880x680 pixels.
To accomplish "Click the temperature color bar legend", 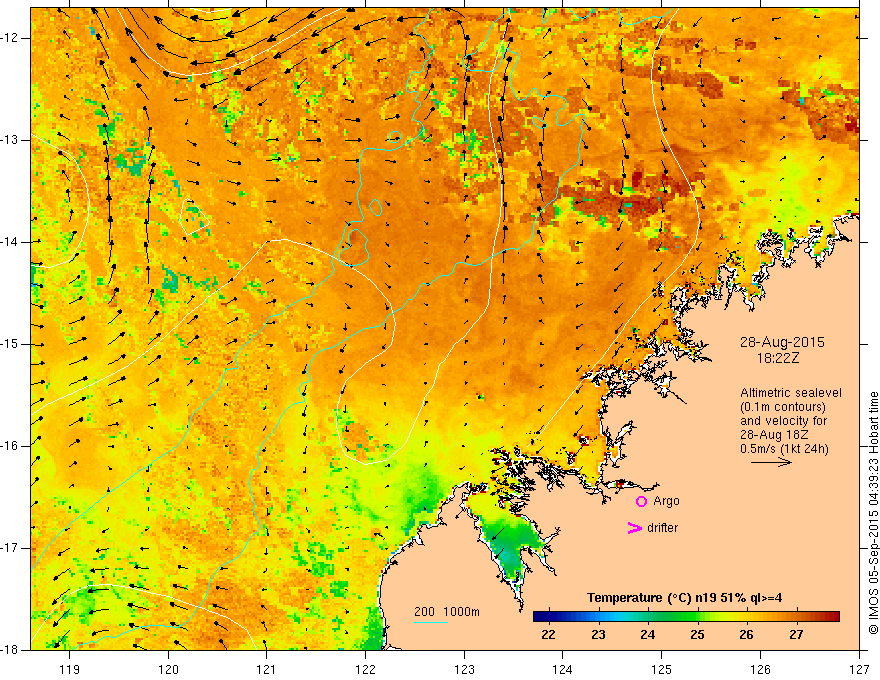I will click(686, 617).
